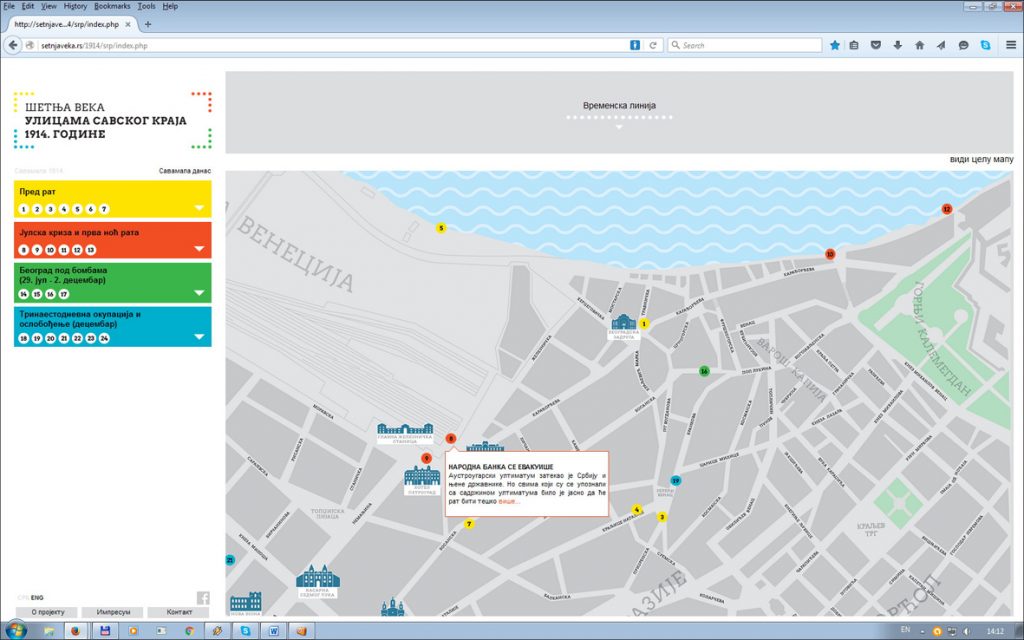Open the Downloads arrow icon in toolbar
The height and width of the screenshot is (640, 1024).
coord(897,45)
